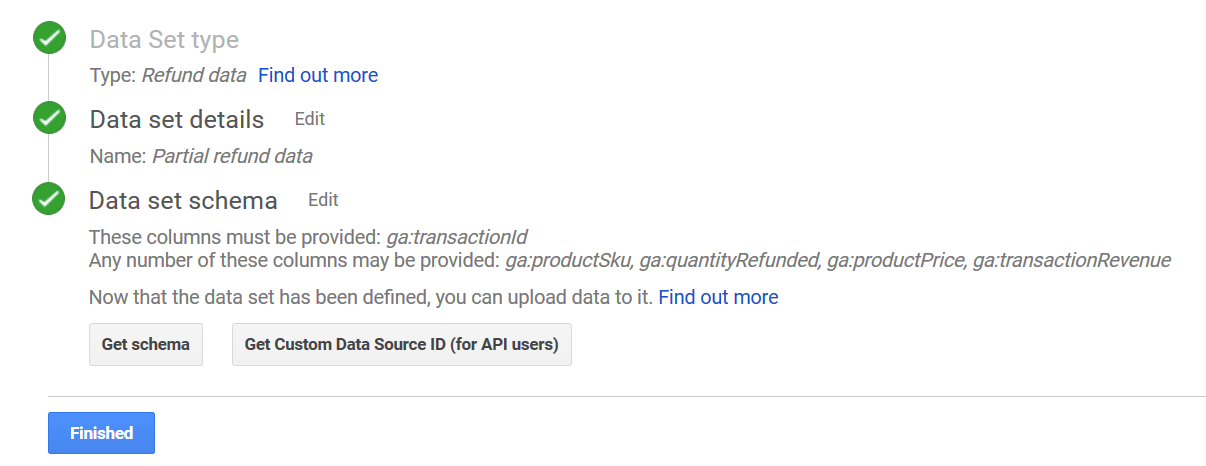Click the blue Finished button
The width and height of the screenshot is (1206, 466).
tap(101, 433)
